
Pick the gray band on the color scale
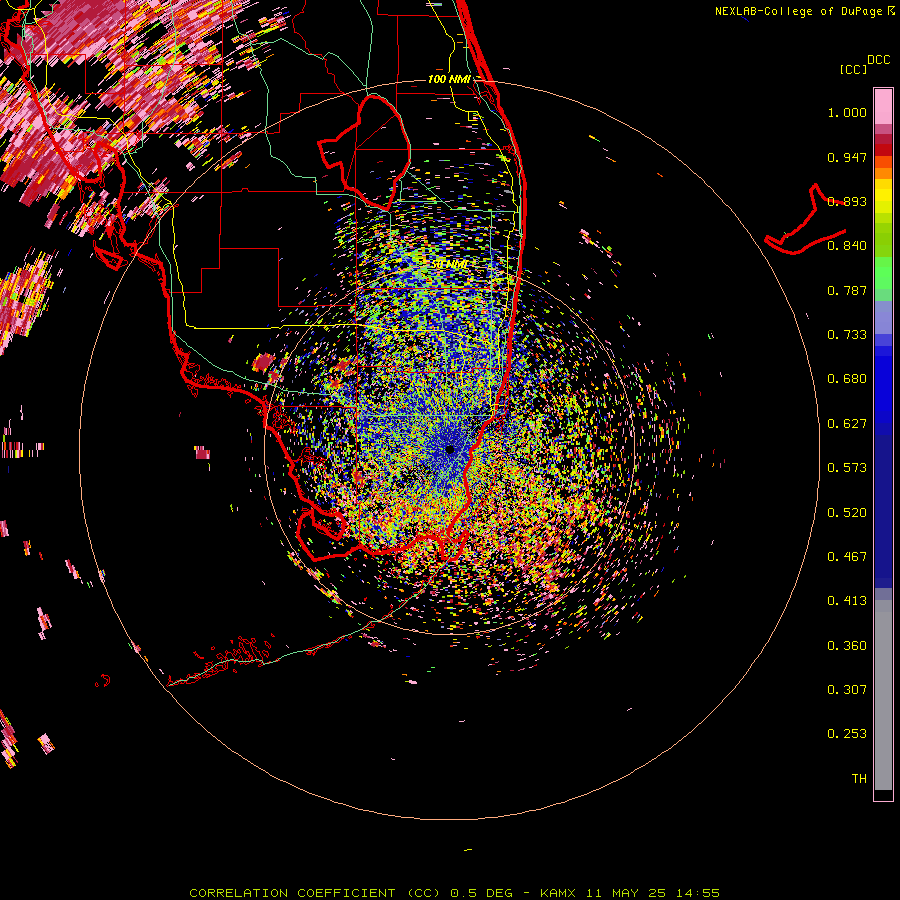point(883,695)
